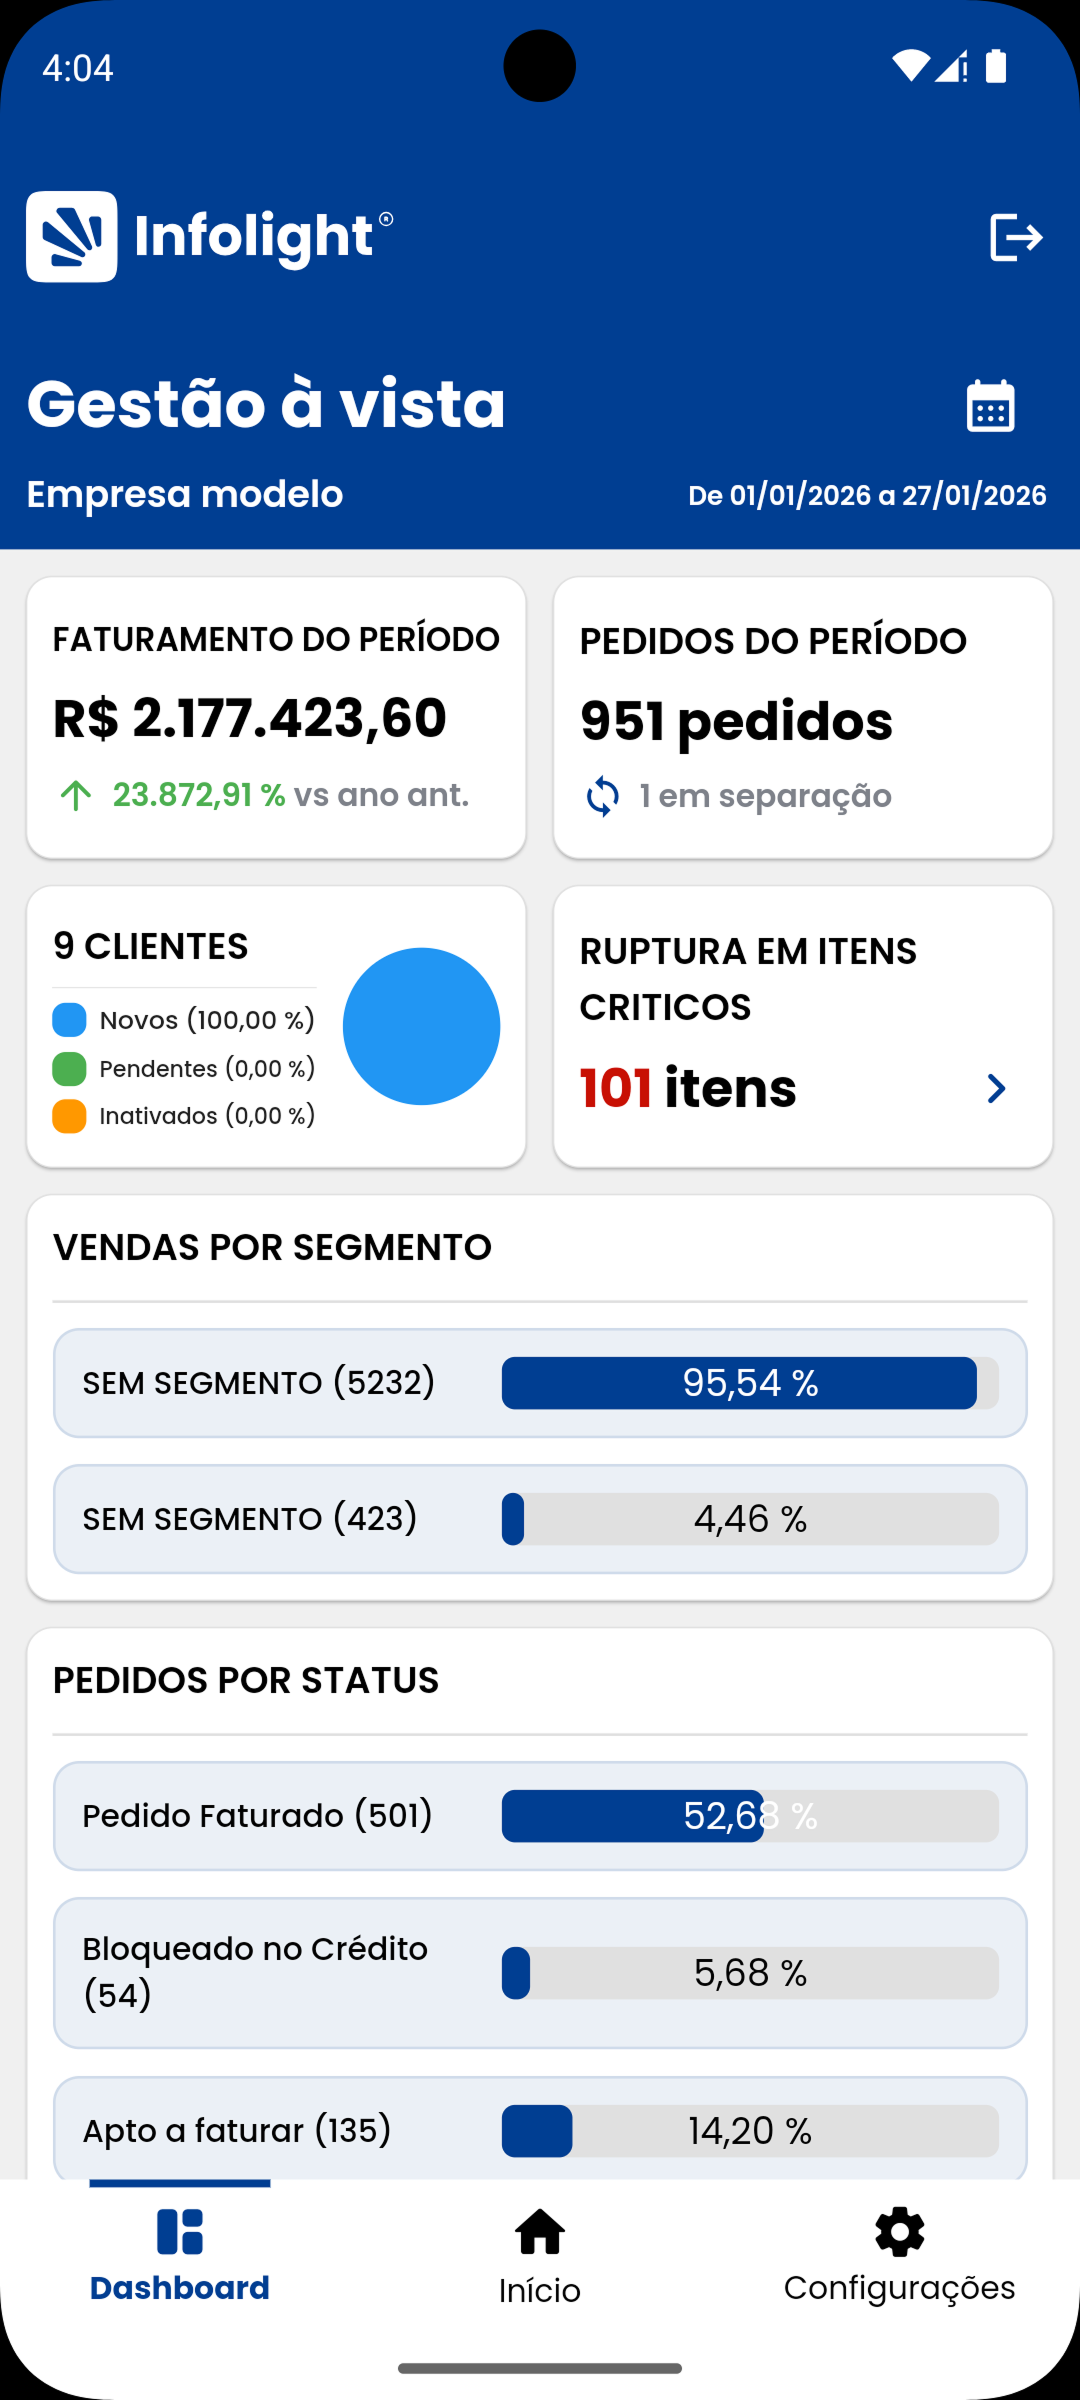Expand critical items rupture chevron
The height and width of the screenshot is (2400, 1080).
996,1088
